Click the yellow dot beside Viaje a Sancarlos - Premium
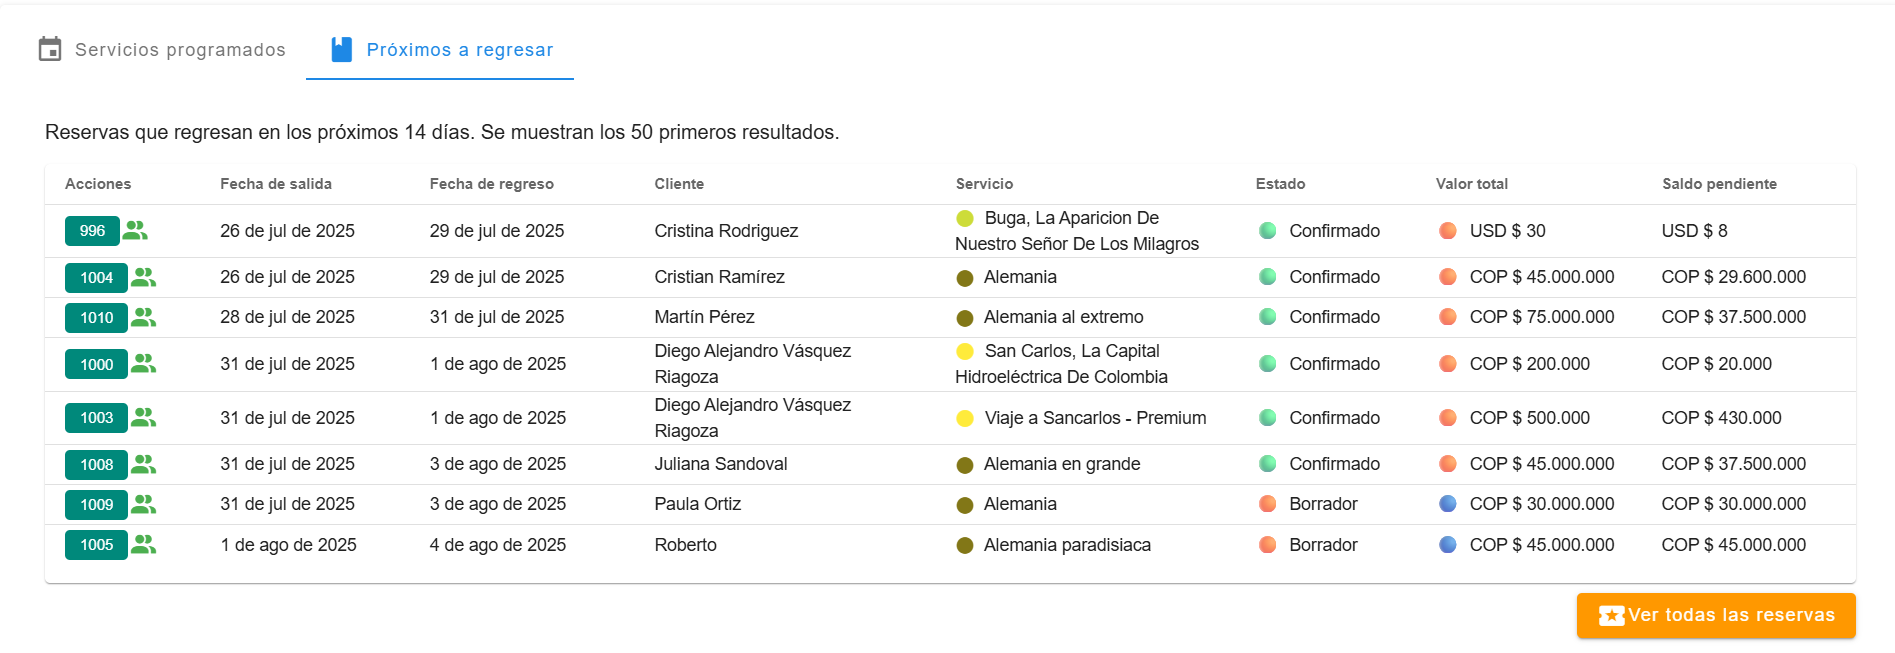This screenshot has height=653, width=1895. tap(965, 418)
